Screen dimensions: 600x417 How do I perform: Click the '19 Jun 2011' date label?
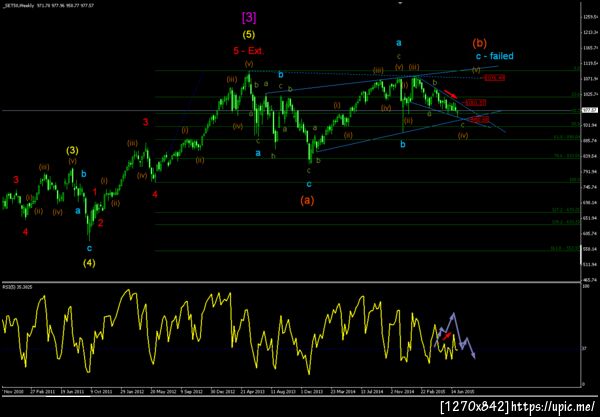[72, 392]
